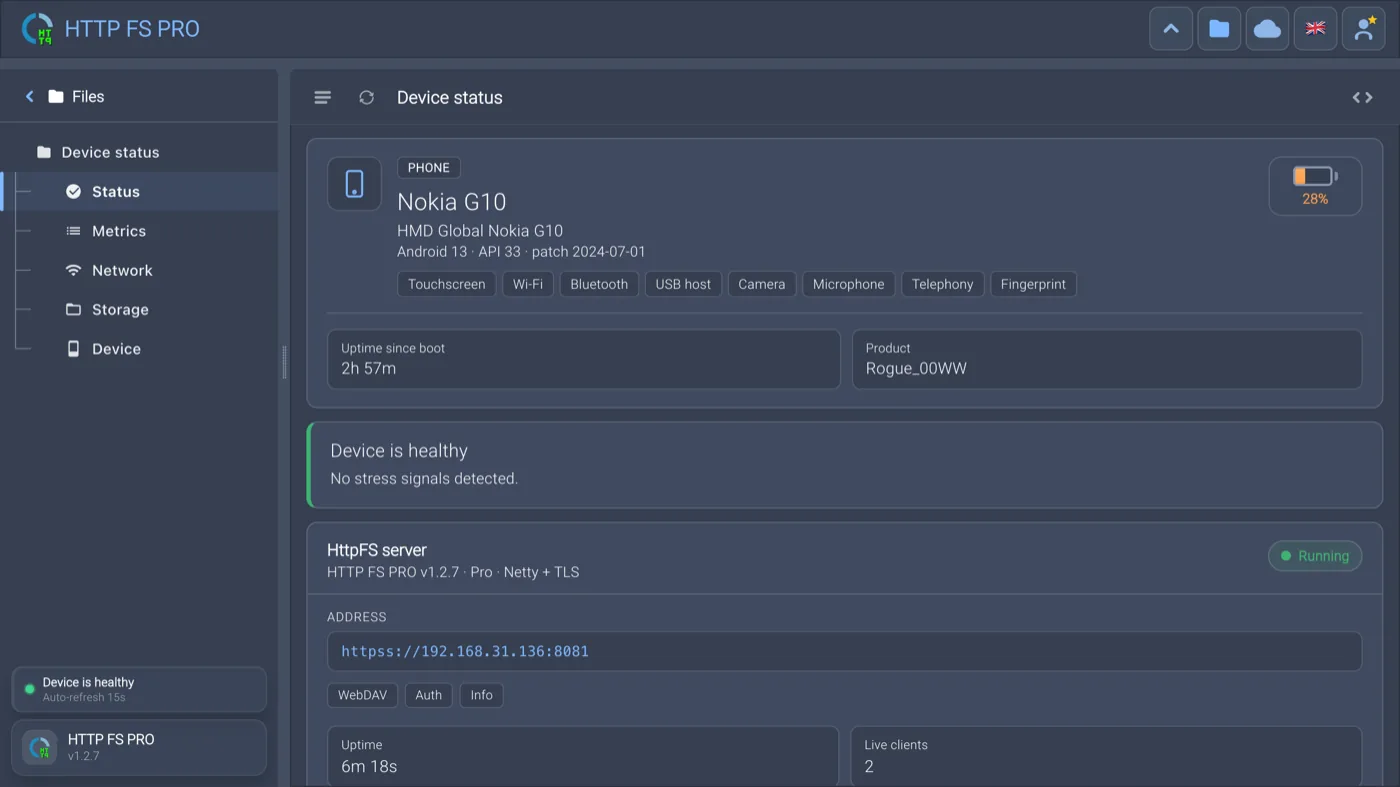Open the Network section in the sidebar
The image size is (1400, 787).
pos(141,270)
